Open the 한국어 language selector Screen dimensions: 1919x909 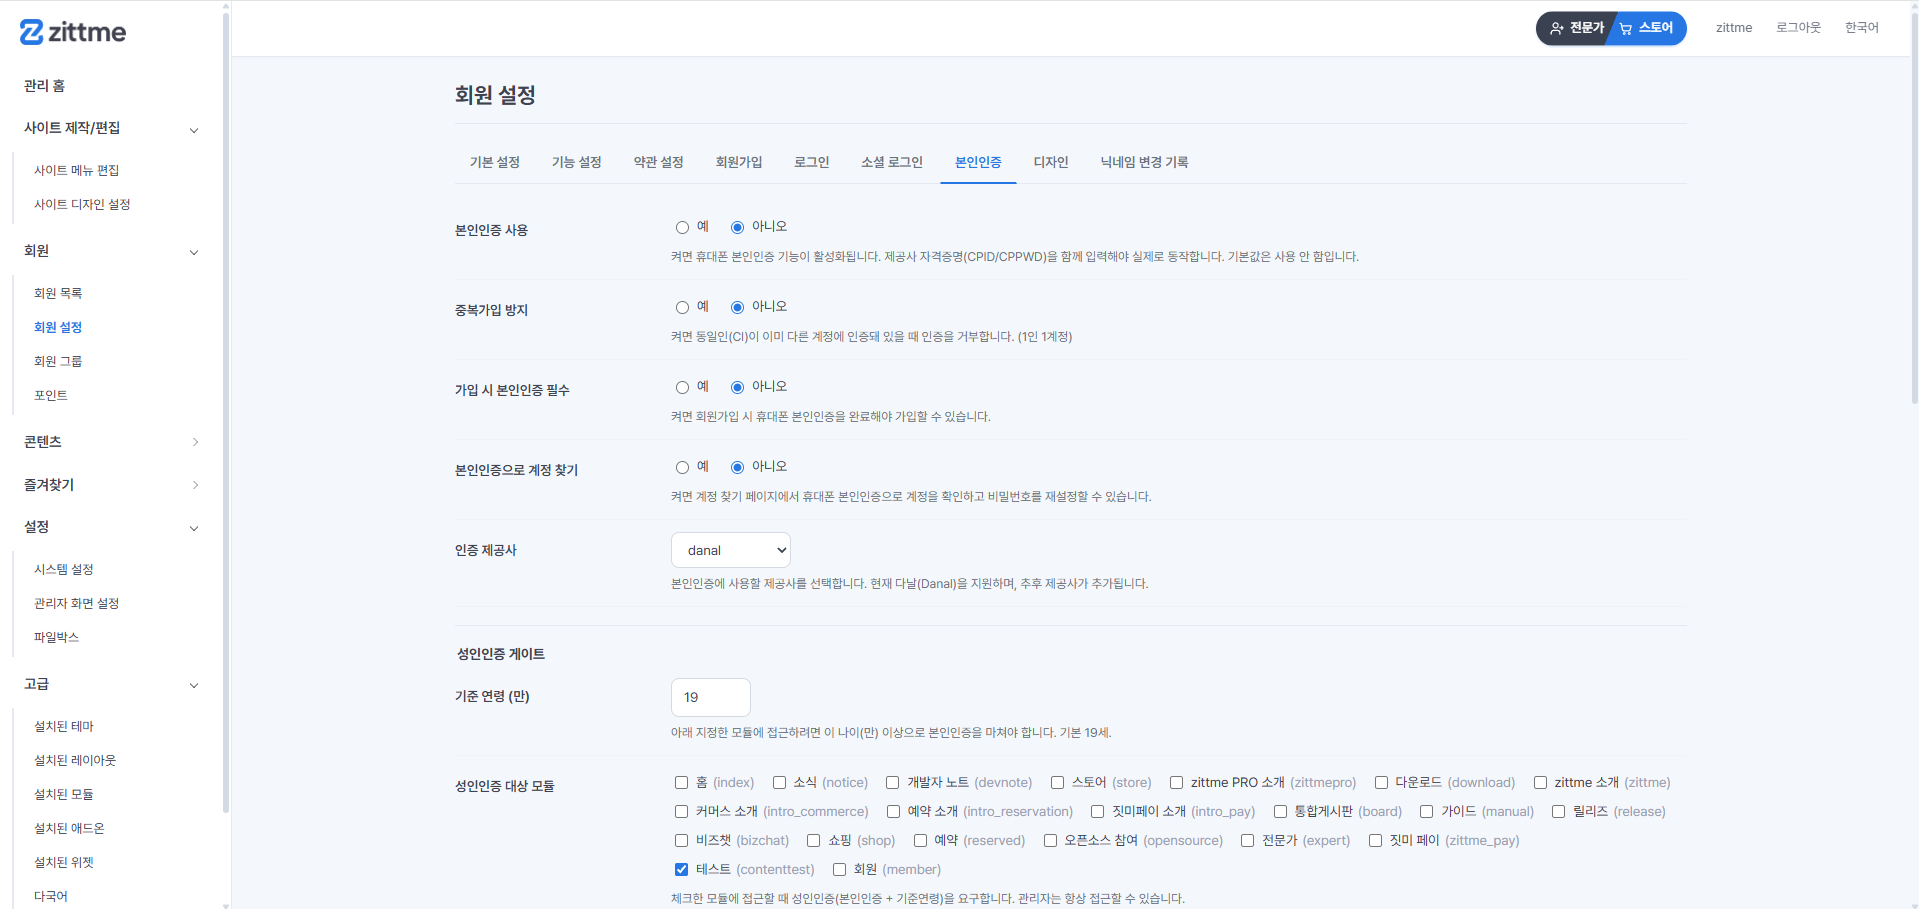click(1861, 28)
